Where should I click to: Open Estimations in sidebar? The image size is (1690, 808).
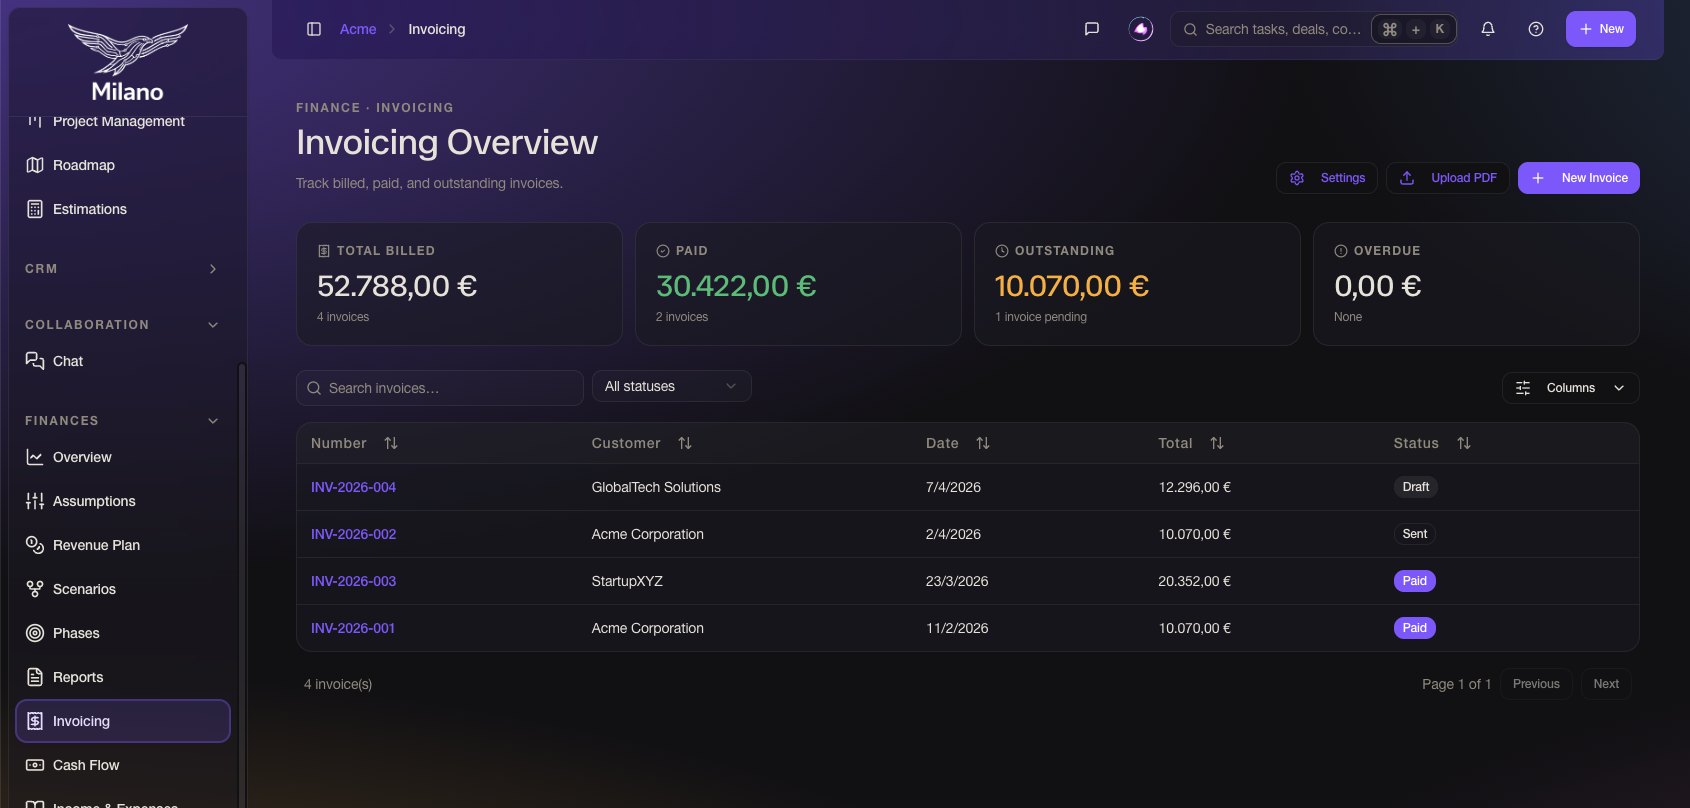tap(123, 209)
